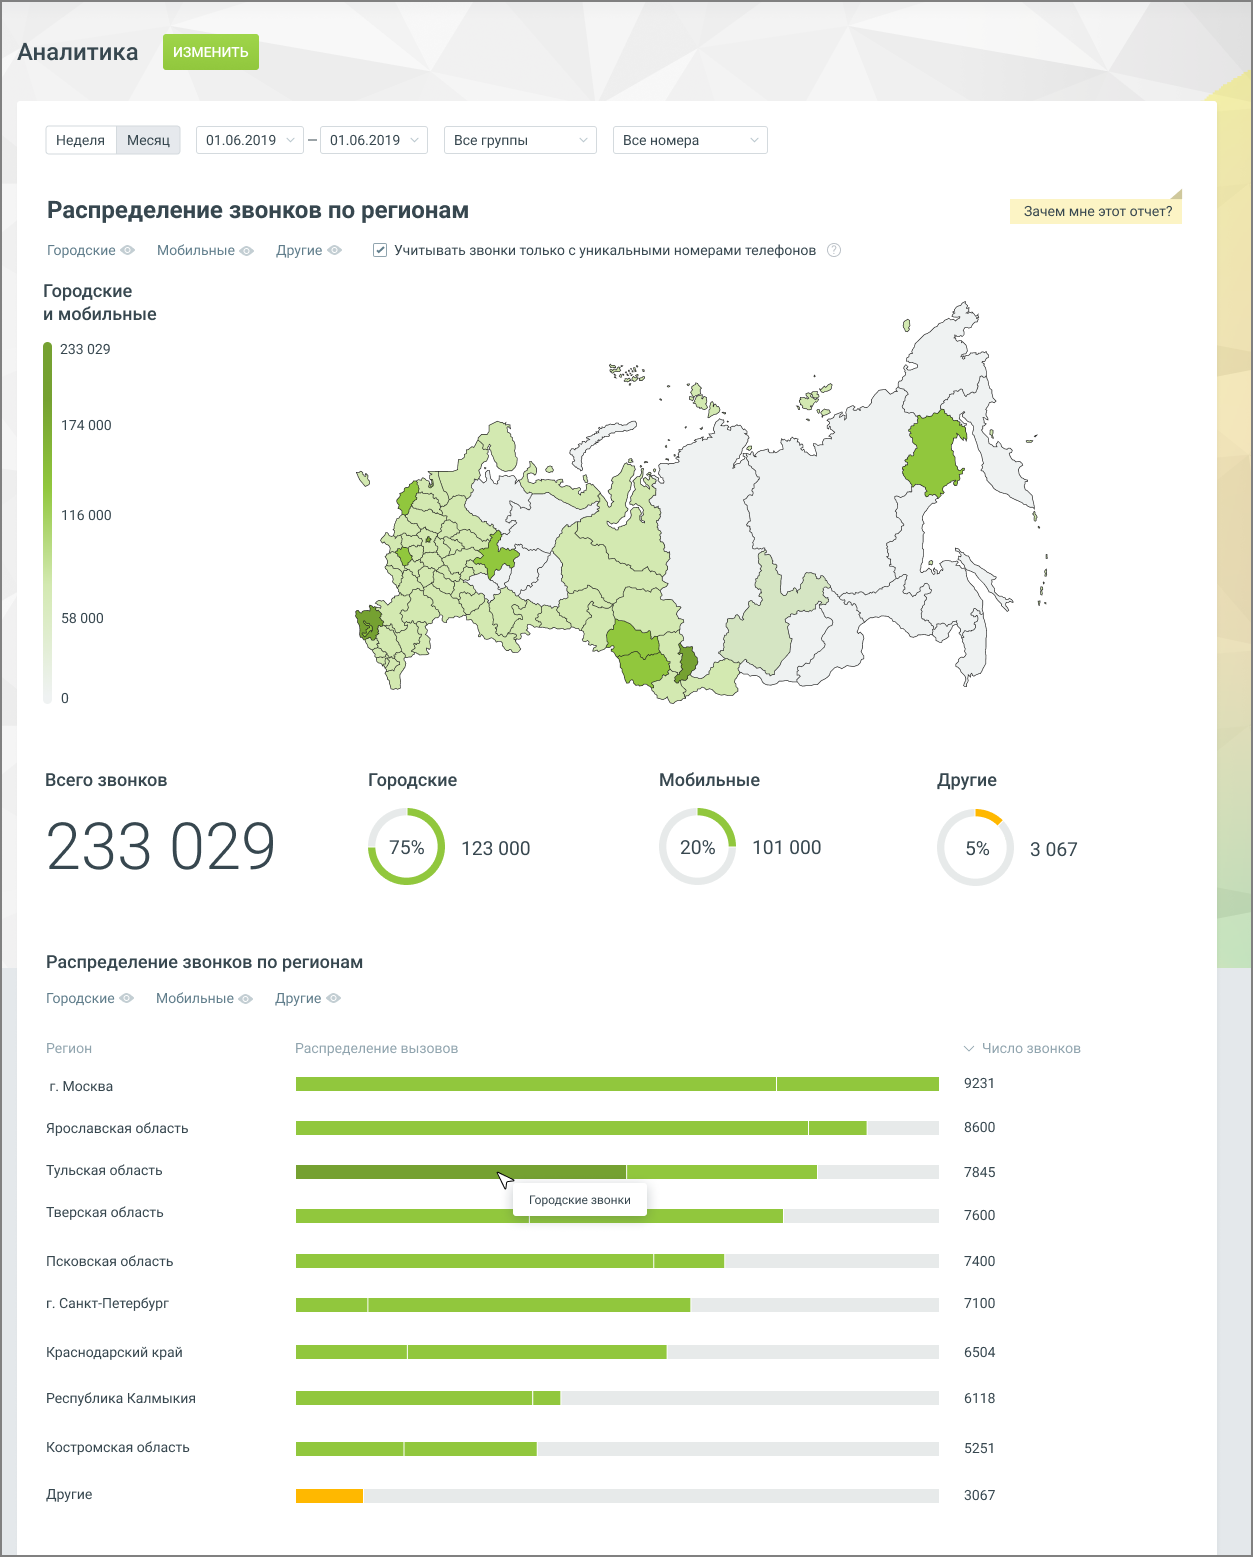
Task: Open the end date 01.06.2019 dropdown
Action: tap(374, 140)
